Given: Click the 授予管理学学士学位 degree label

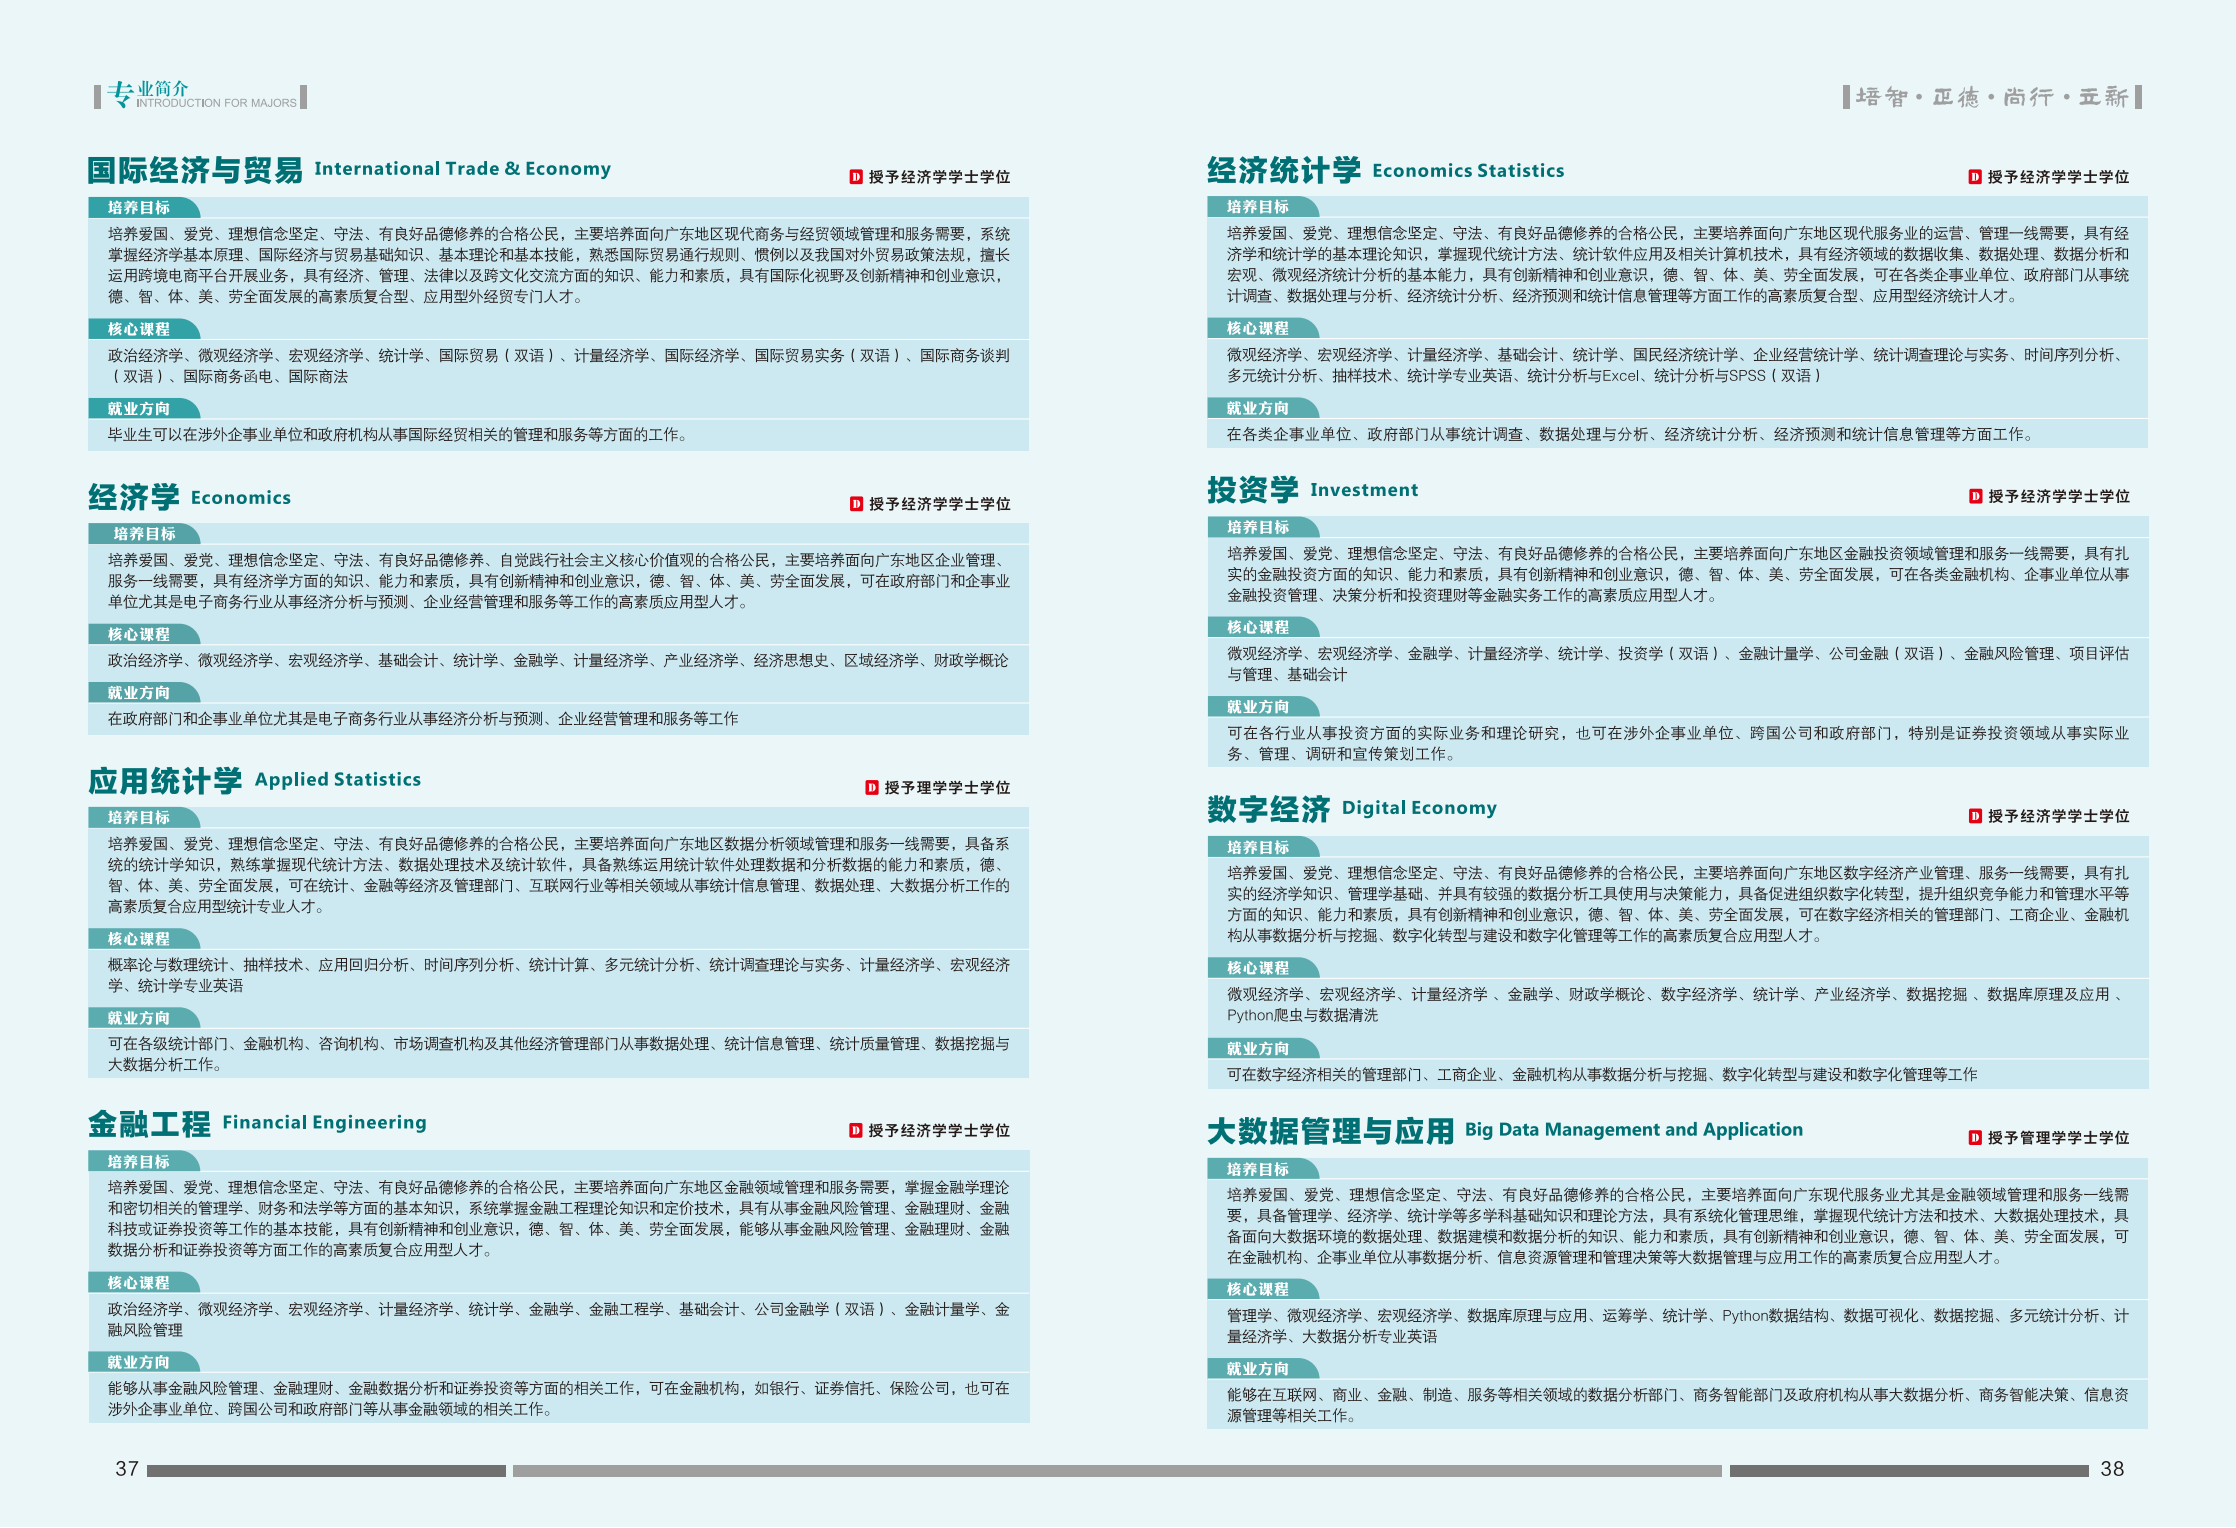Looking at the screenshot, I should (2058, 1138).
